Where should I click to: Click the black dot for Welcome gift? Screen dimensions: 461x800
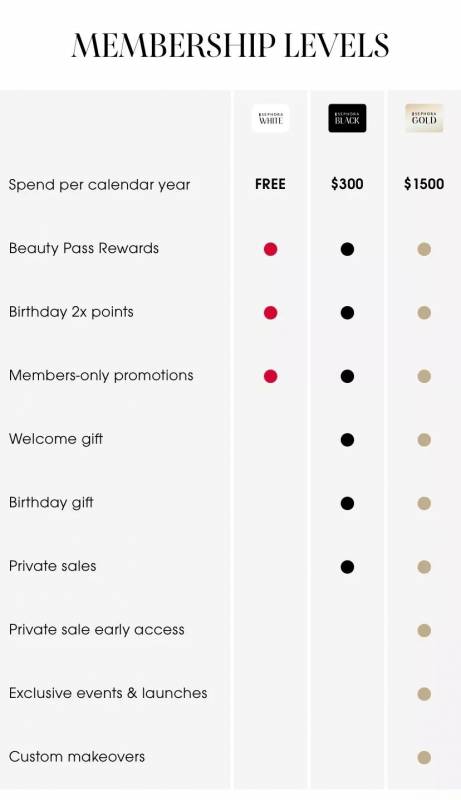347,440
